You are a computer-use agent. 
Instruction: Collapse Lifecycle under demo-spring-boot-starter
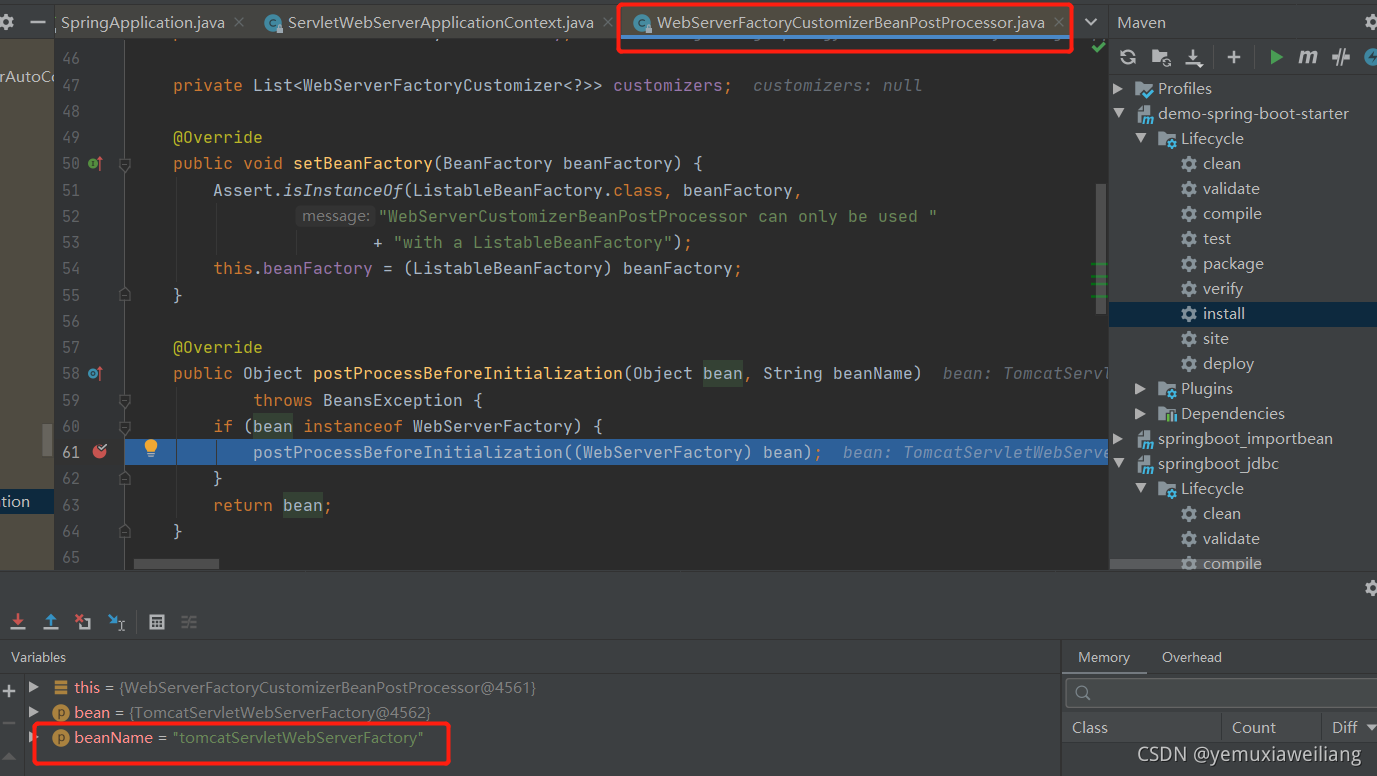coord(1142,139)
